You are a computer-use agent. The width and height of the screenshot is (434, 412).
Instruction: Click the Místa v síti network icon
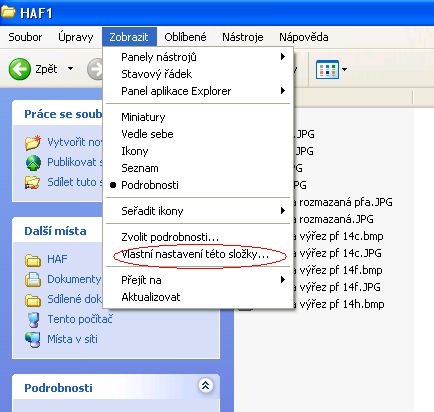pyautogui.click(x=33, y=340)
